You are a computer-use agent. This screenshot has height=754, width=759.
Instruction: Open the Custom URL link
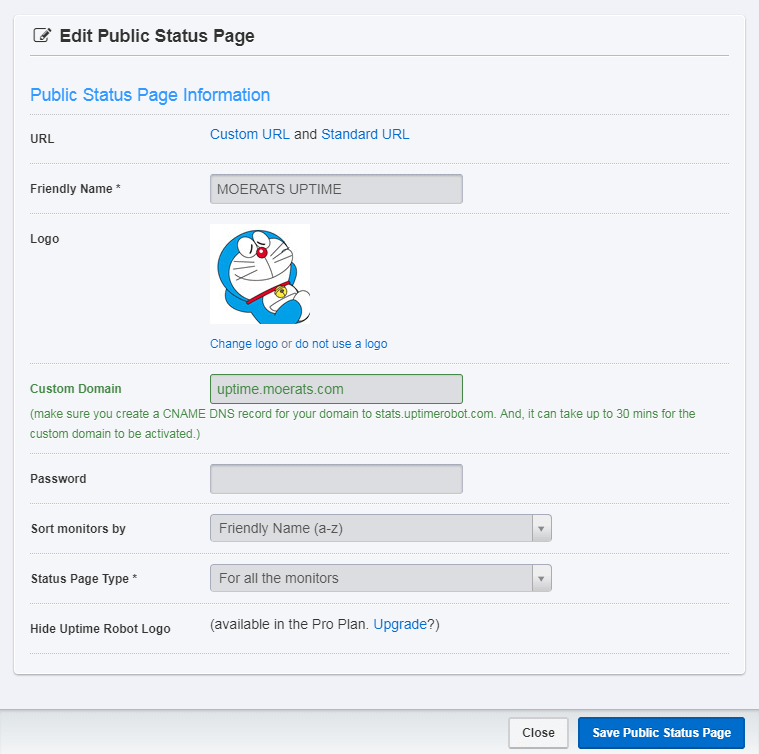250,134
